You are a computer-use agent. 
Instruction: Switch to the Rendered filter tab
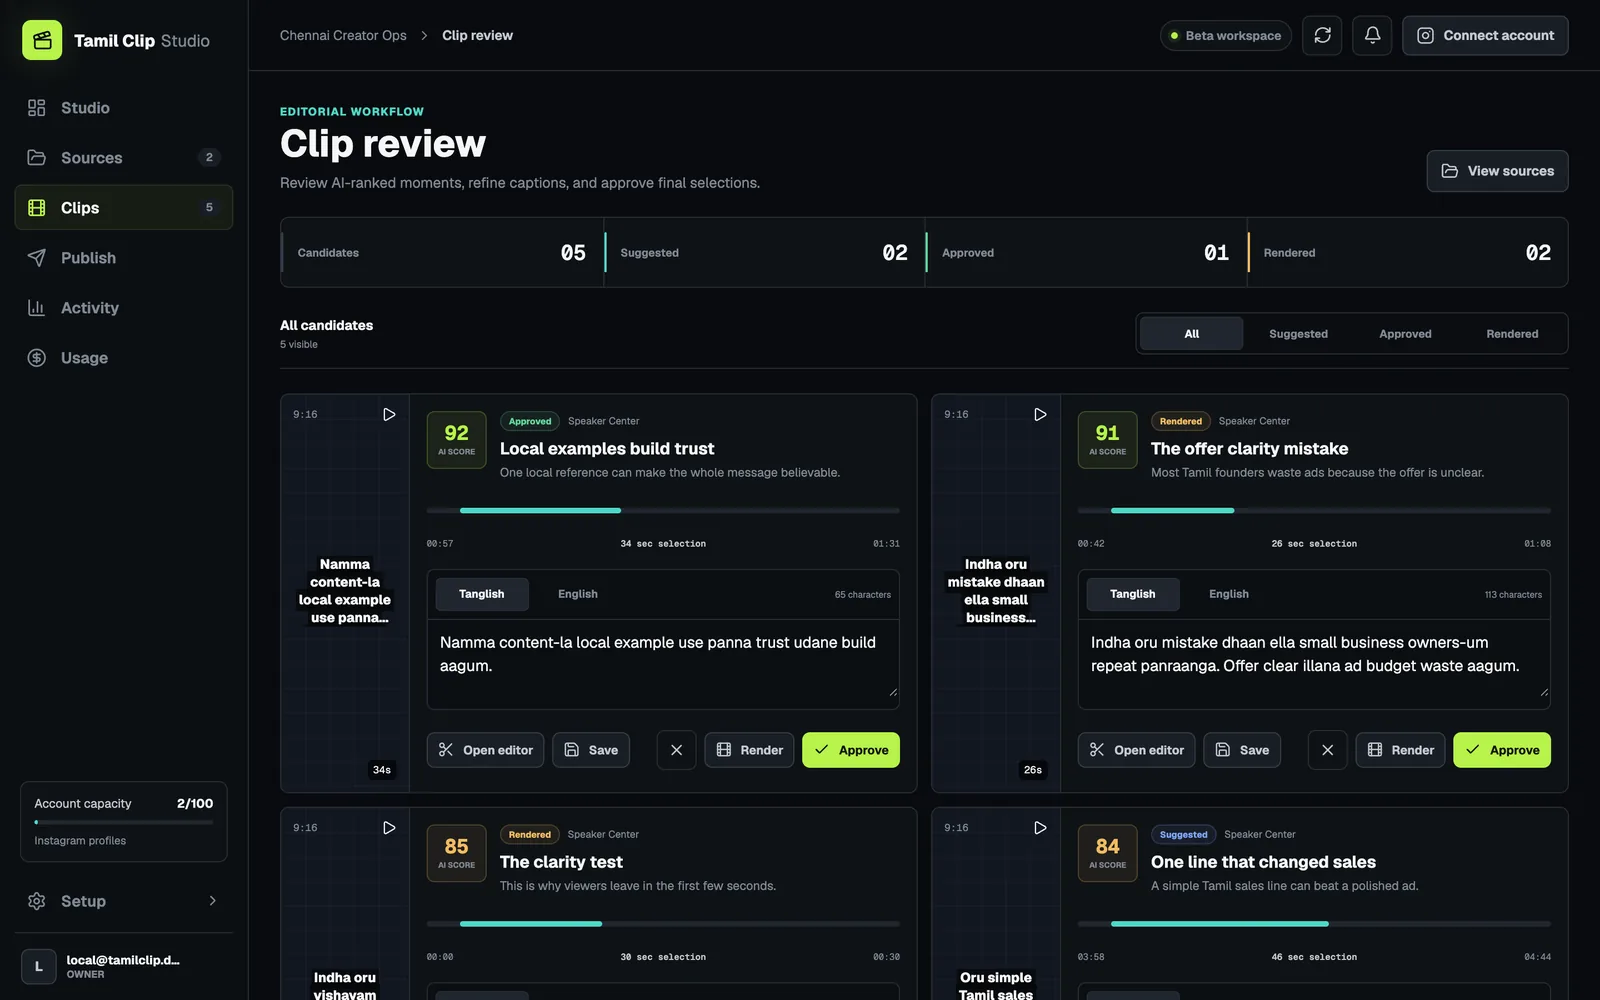(1512, 334)
